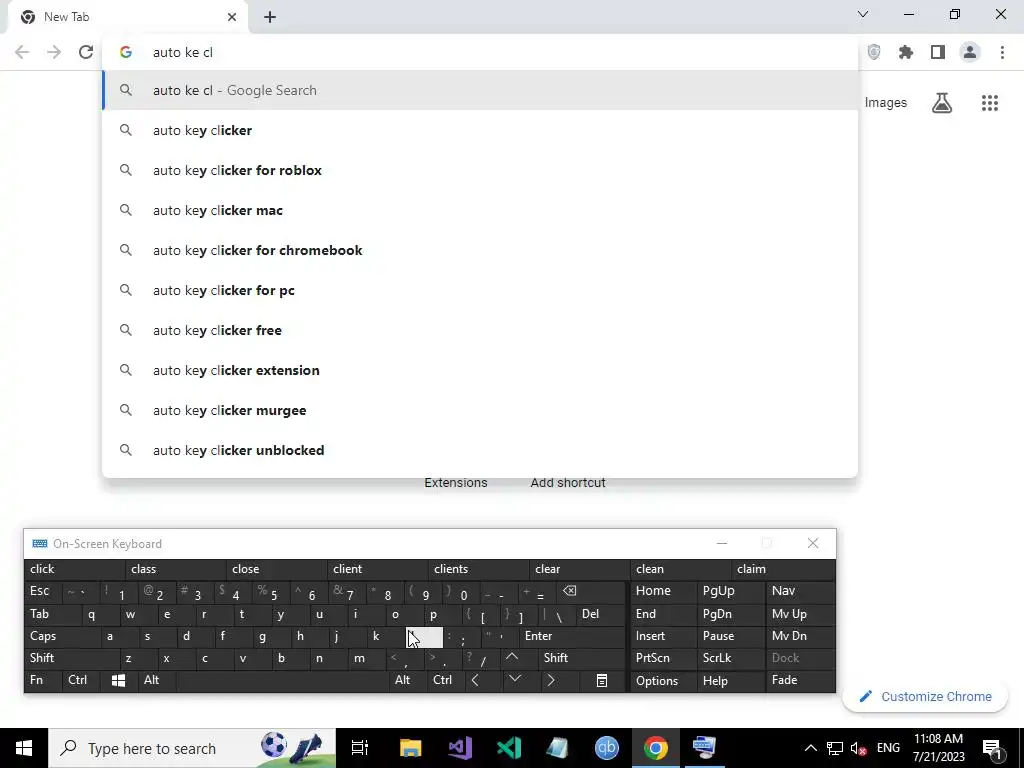Open Visual Studio Code from taskbar
This screenshot has width=1024, height=768.
pyautogui.click(x=509, y=748)
